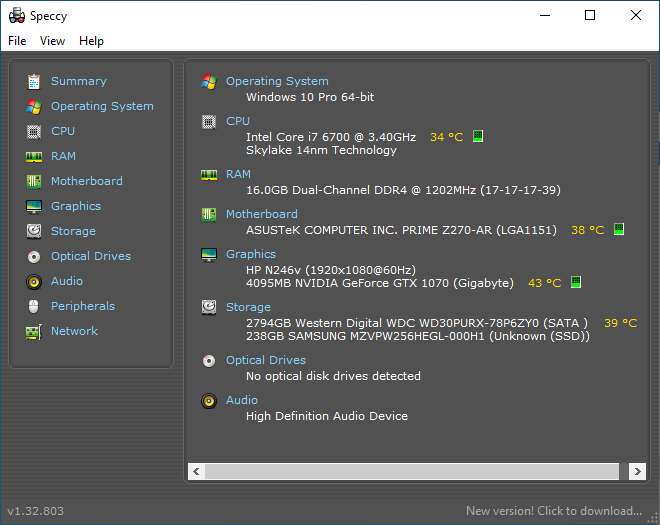This screenshot has width=660, height=525.
Task: Click the Optical Drives disc icon in sidebar
Action: coord(34,256)
